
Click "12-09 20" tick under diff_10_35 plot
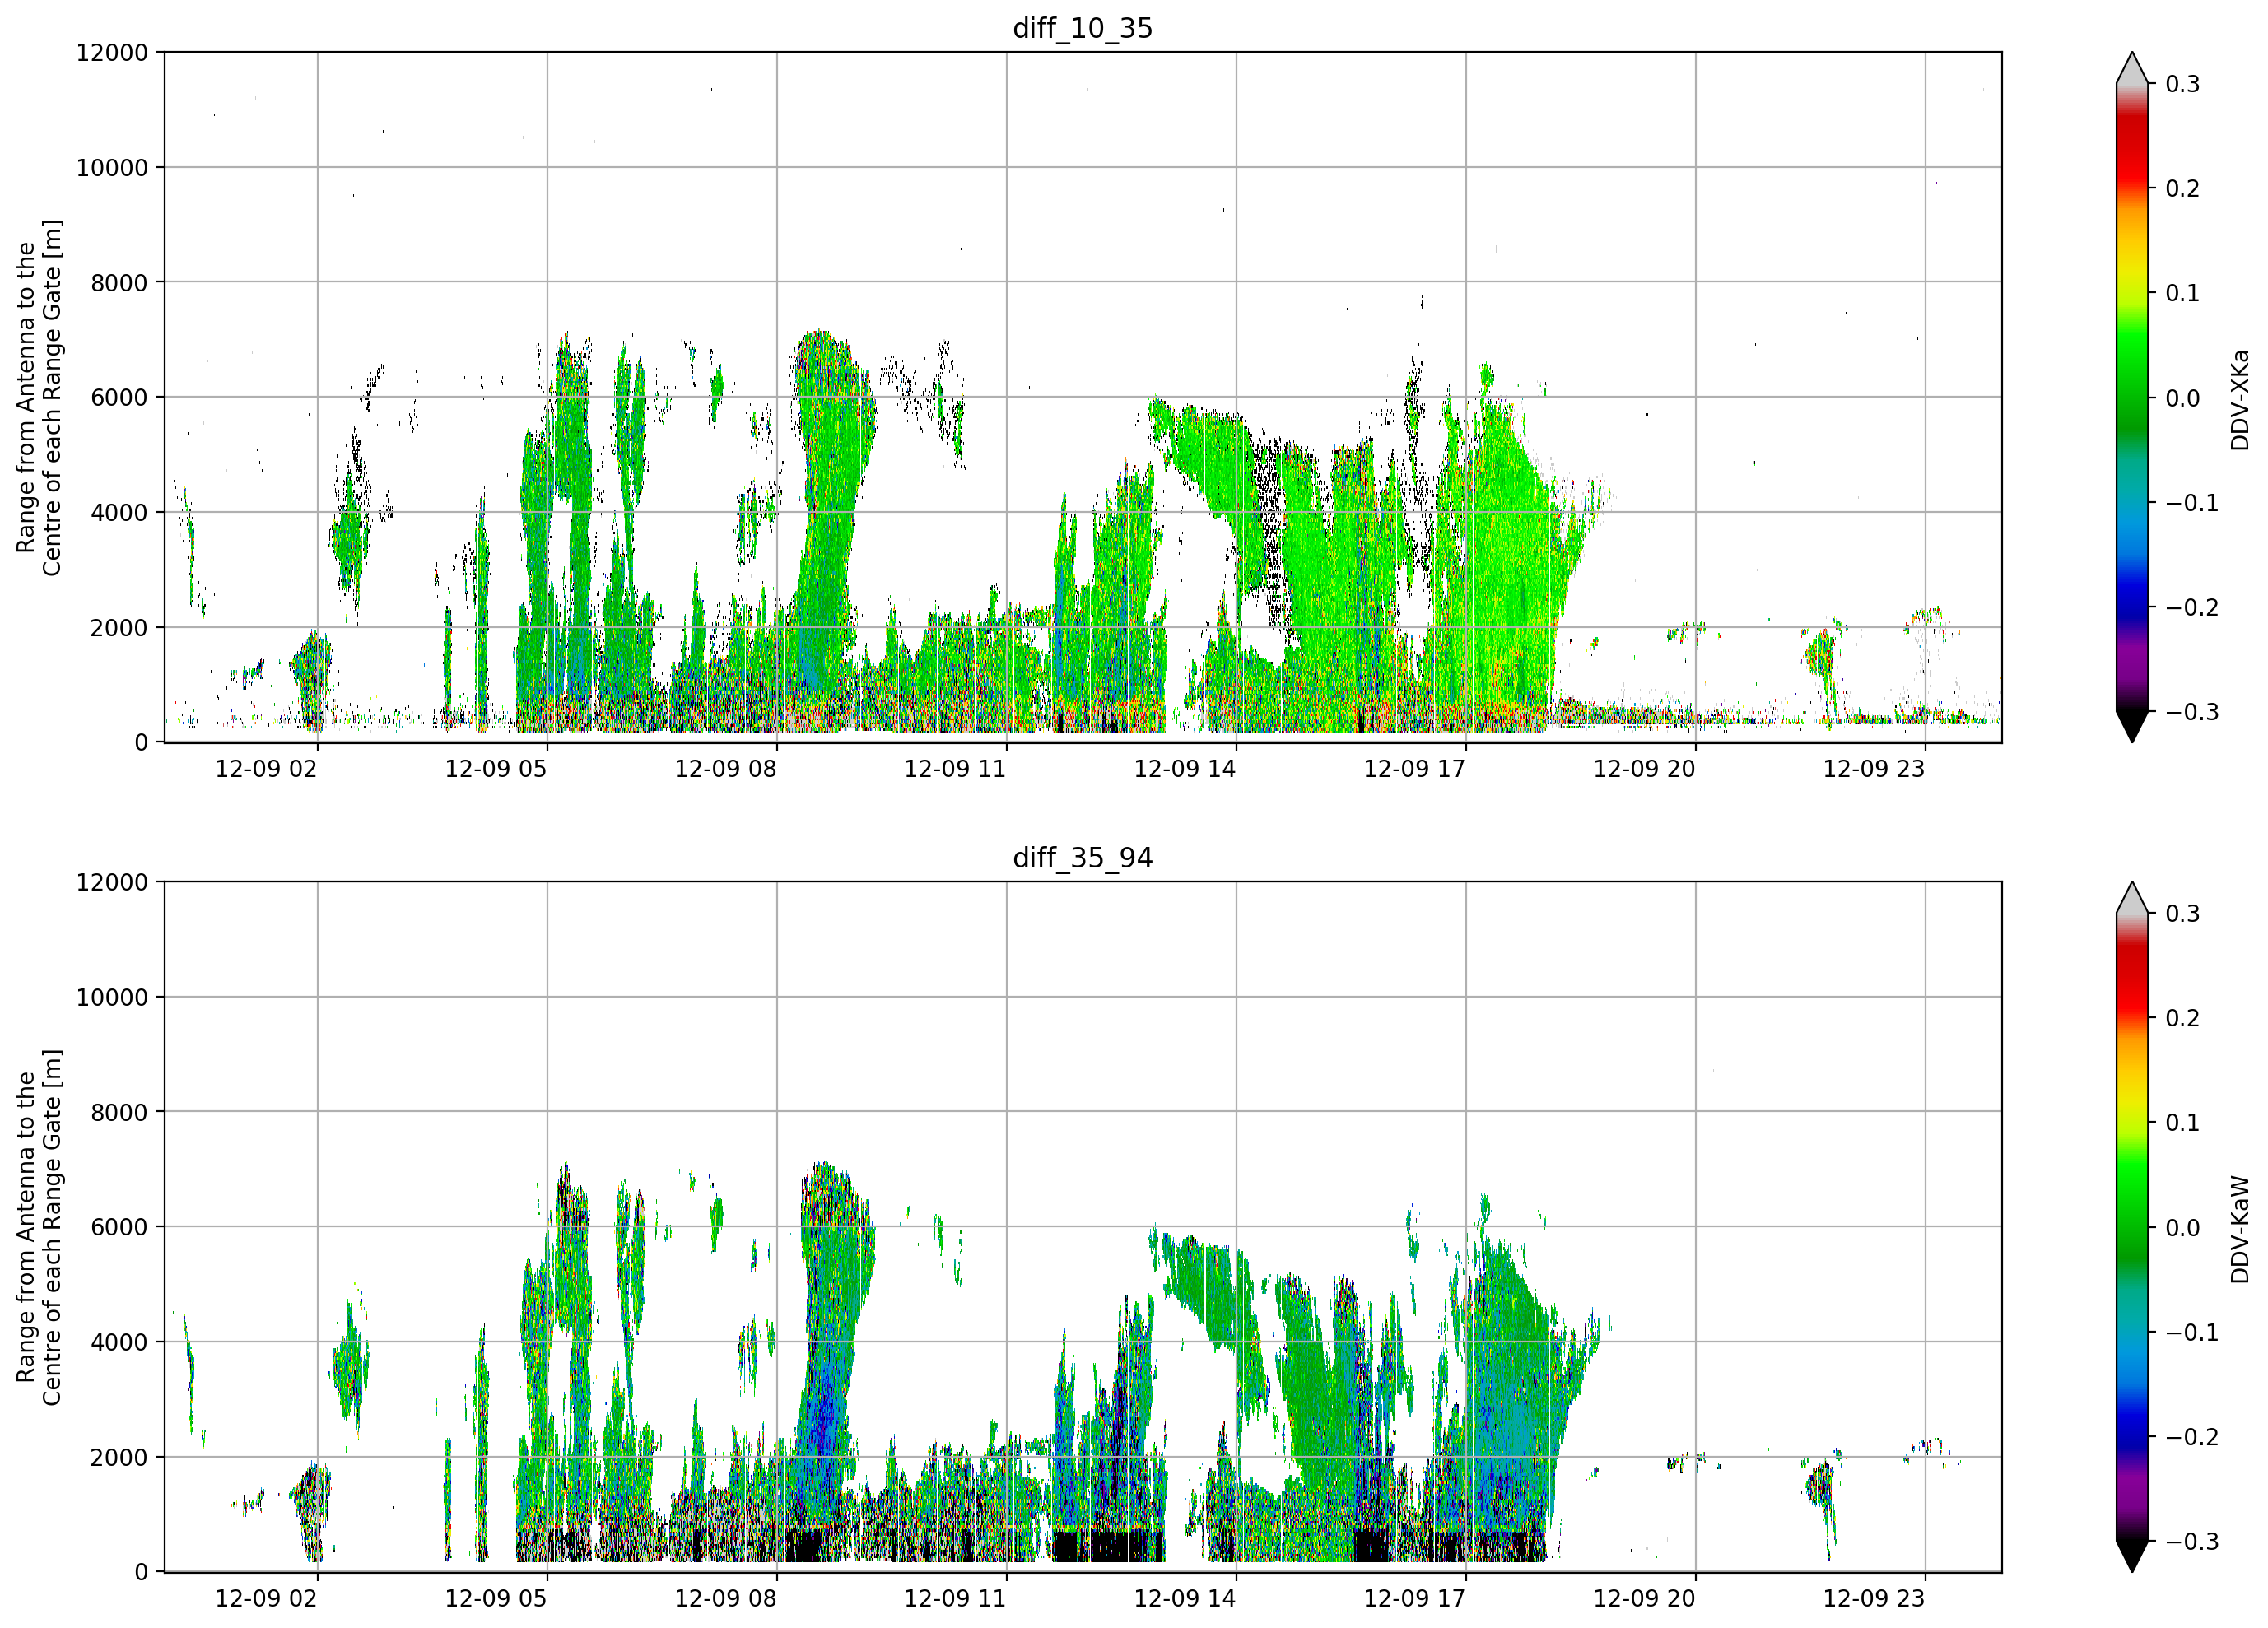coord(1644,769)
